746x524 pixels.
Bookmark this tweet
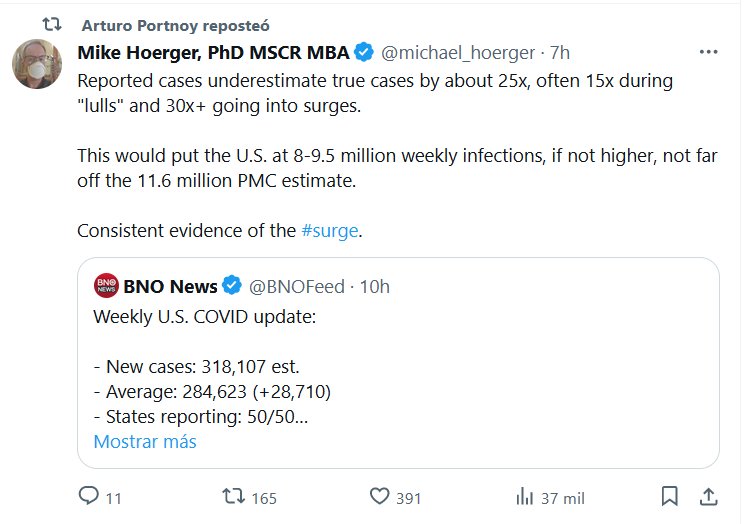coord(670,496)
